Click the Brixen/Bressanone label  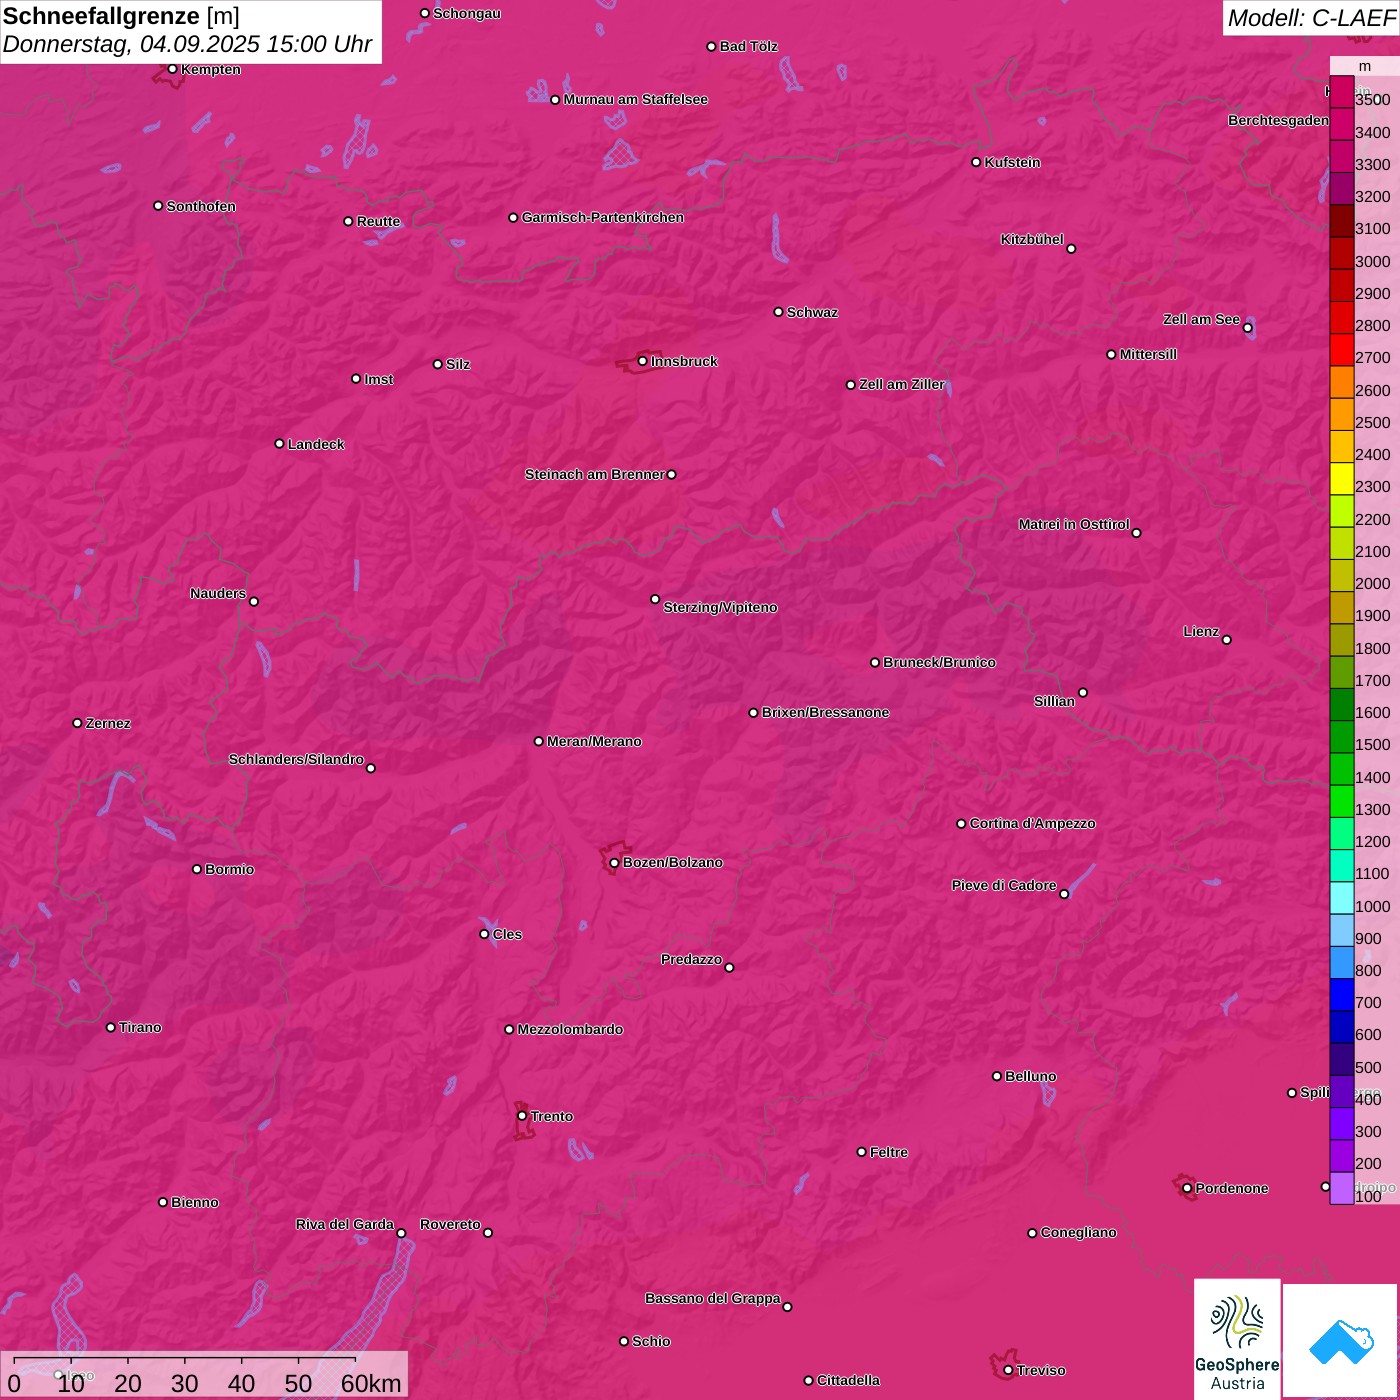[825, 712]
